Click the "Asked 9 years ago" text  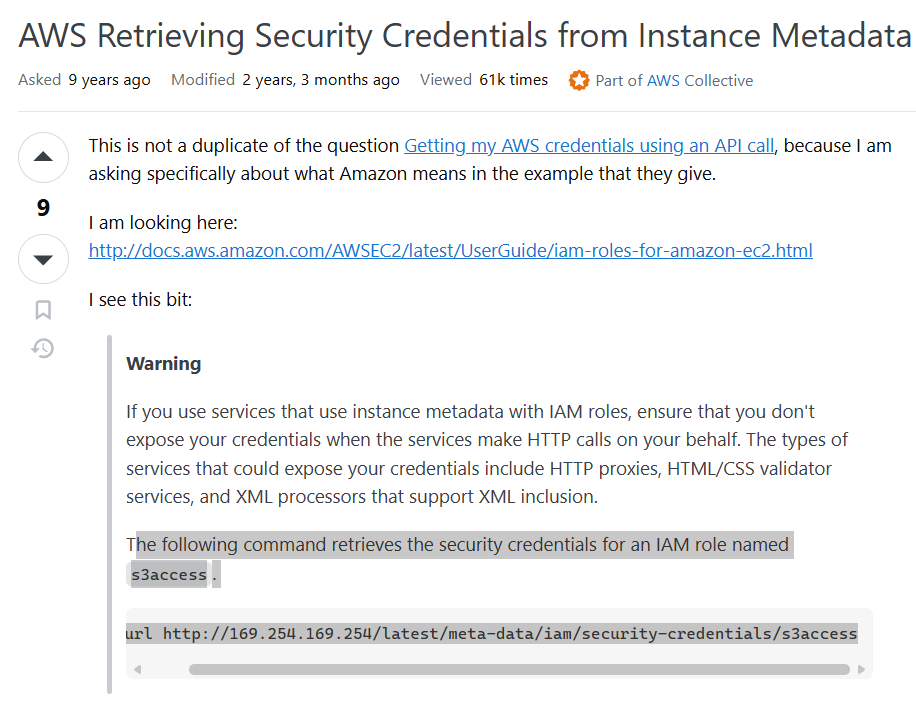[84, 80]
